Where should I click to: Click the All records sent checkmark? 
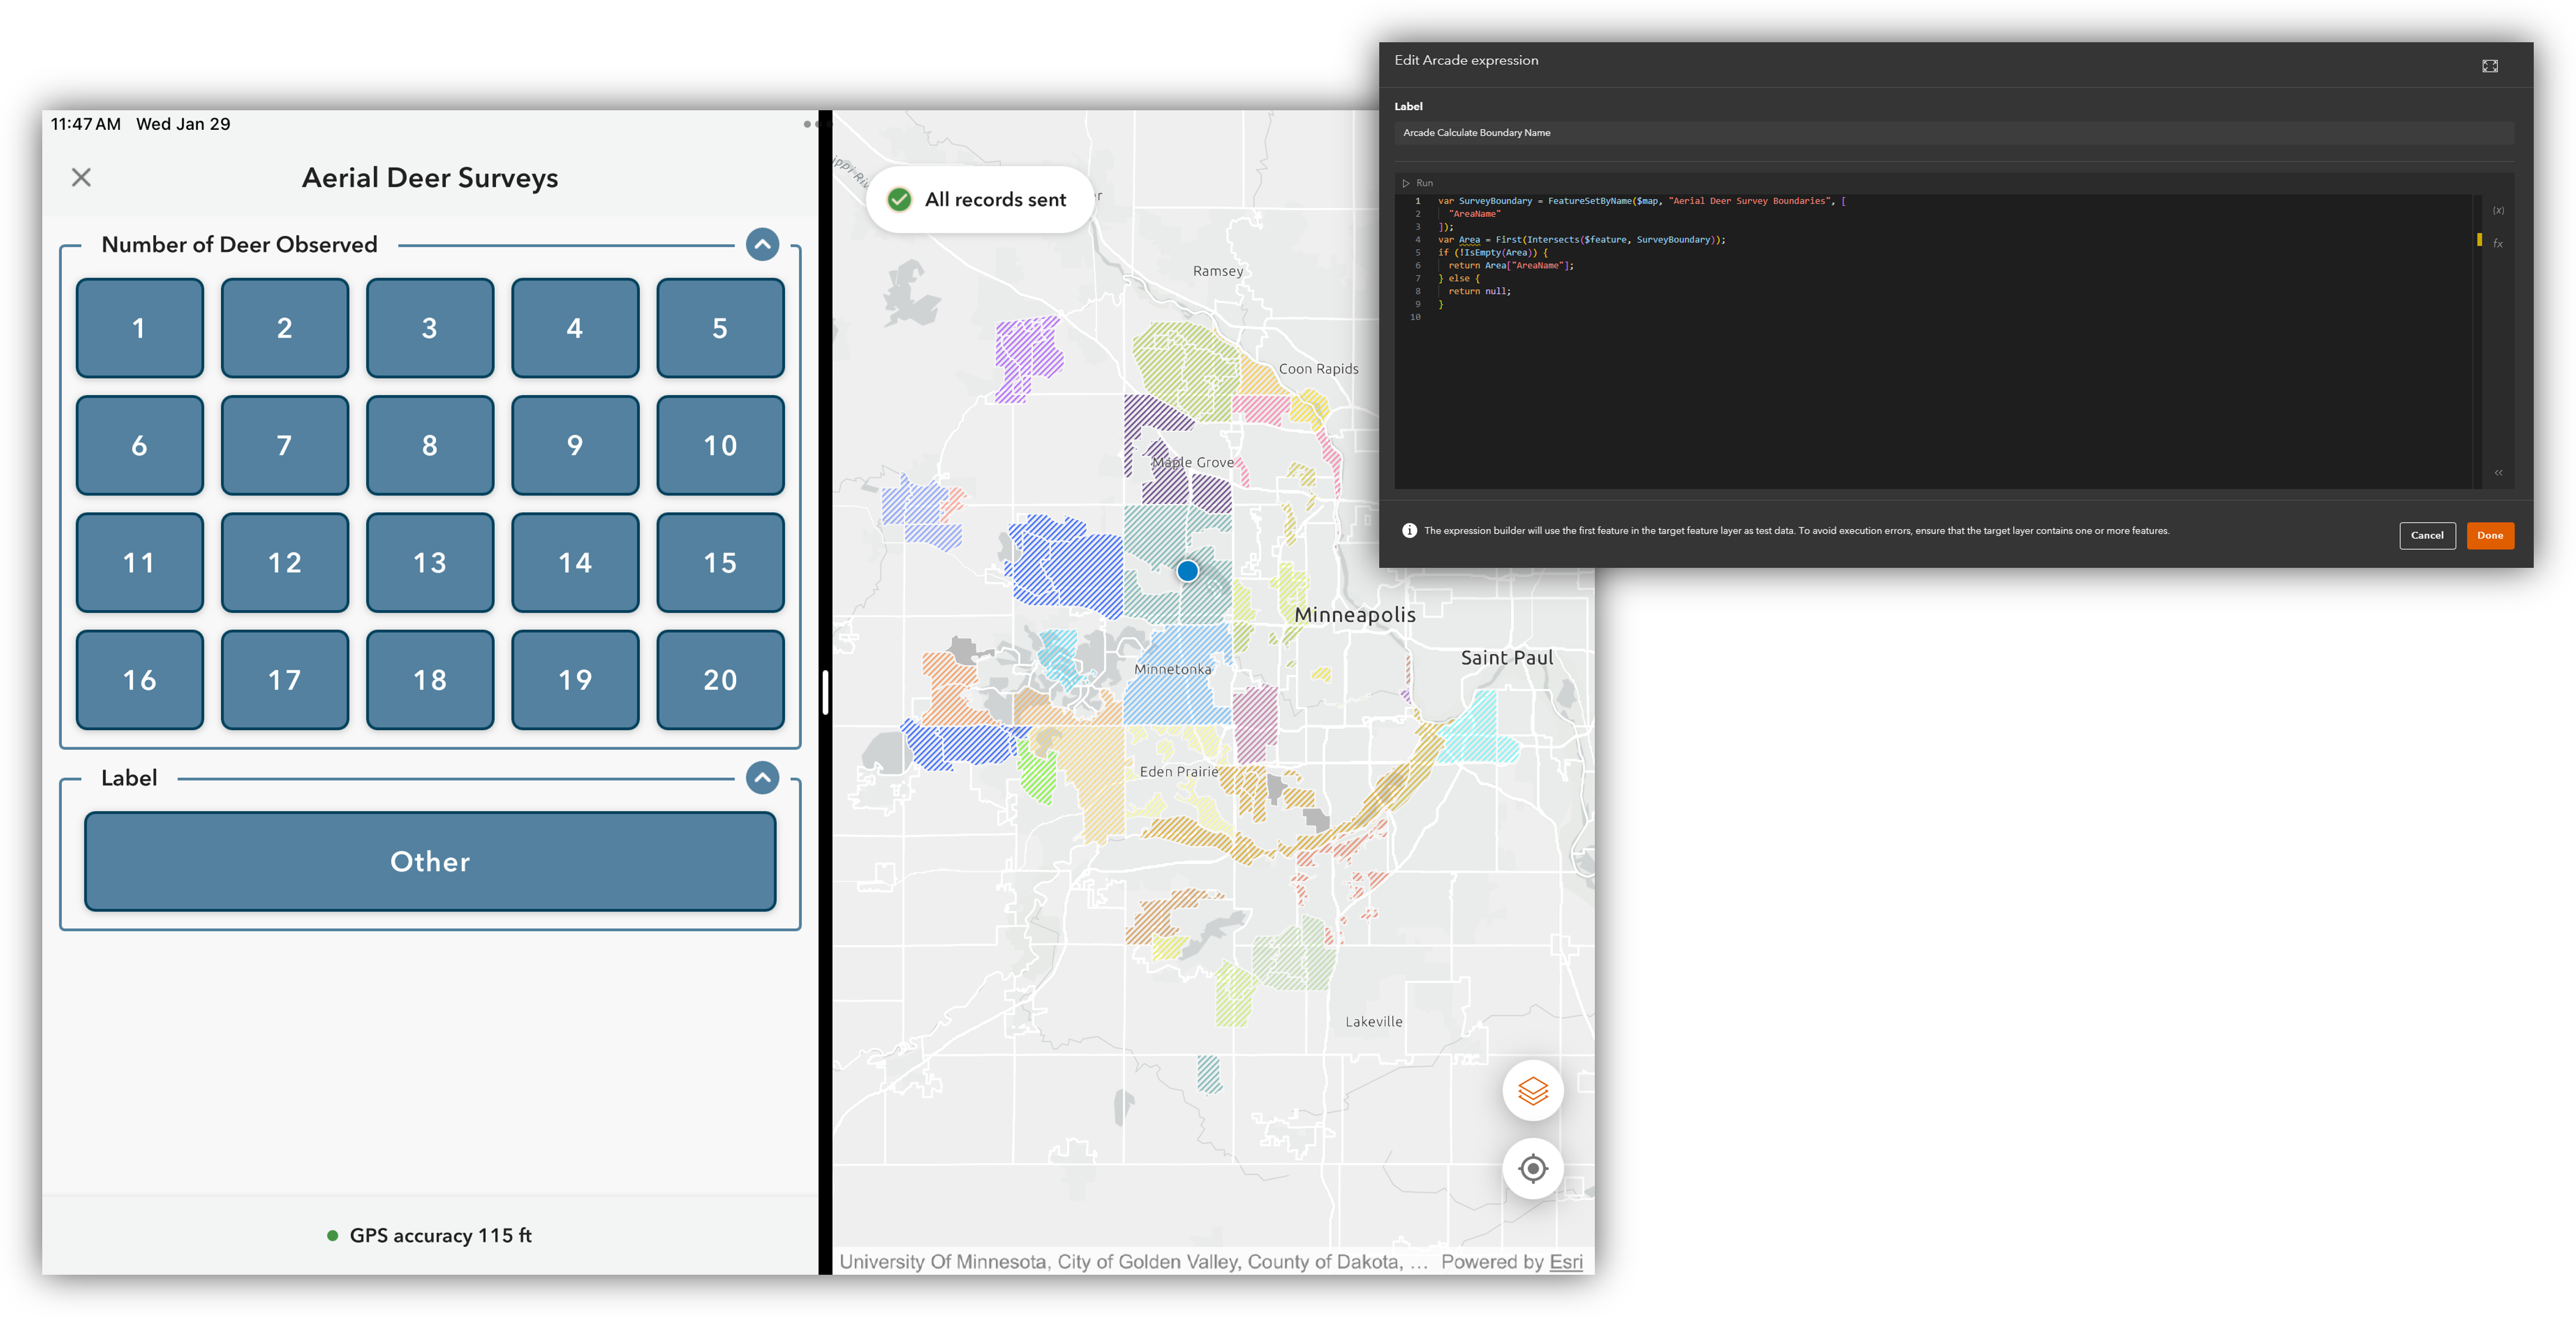tap(899, 199)
